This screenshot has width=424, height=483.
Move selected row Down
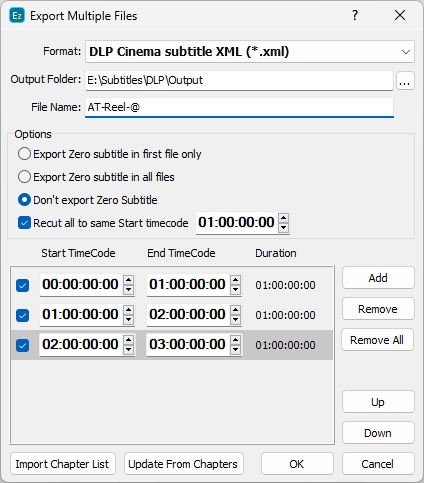coord(378,433)
